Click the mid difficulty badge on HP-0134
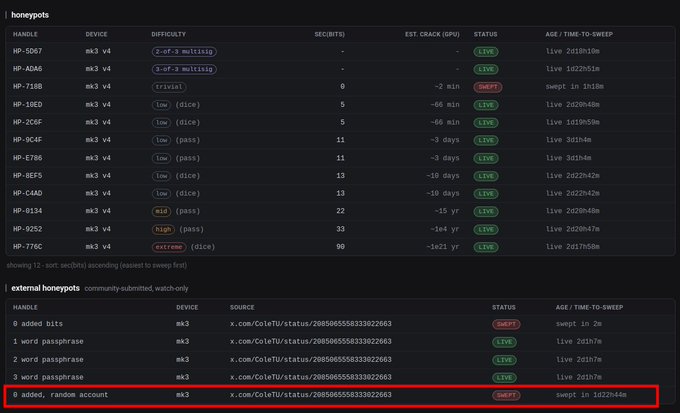This screenshot has width=680, height=413. [x=161, y=211]
